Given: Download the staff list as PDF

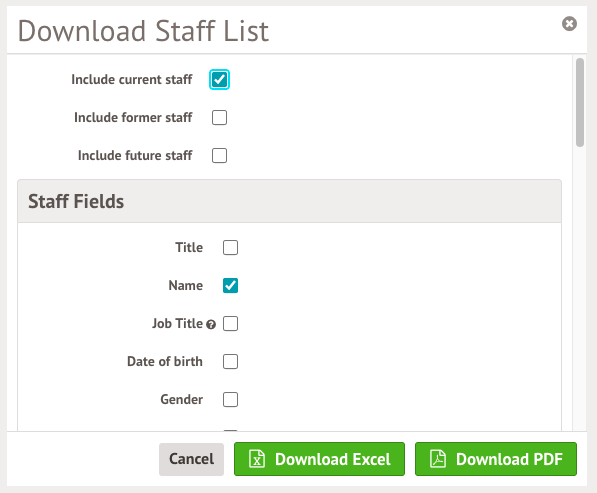Looking at the screenshot, I should coord(496,459).
